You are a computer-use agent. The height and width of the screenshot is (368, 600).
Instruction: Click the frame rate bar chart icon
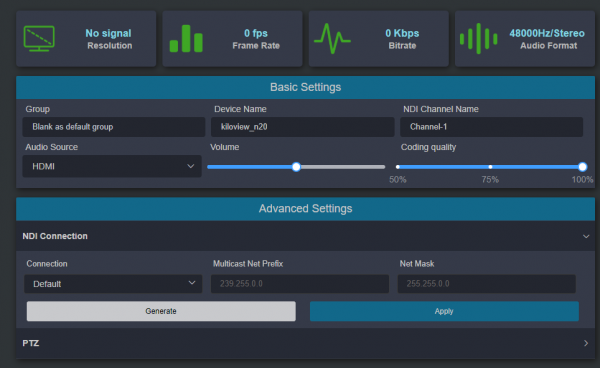tap(186, 38)
